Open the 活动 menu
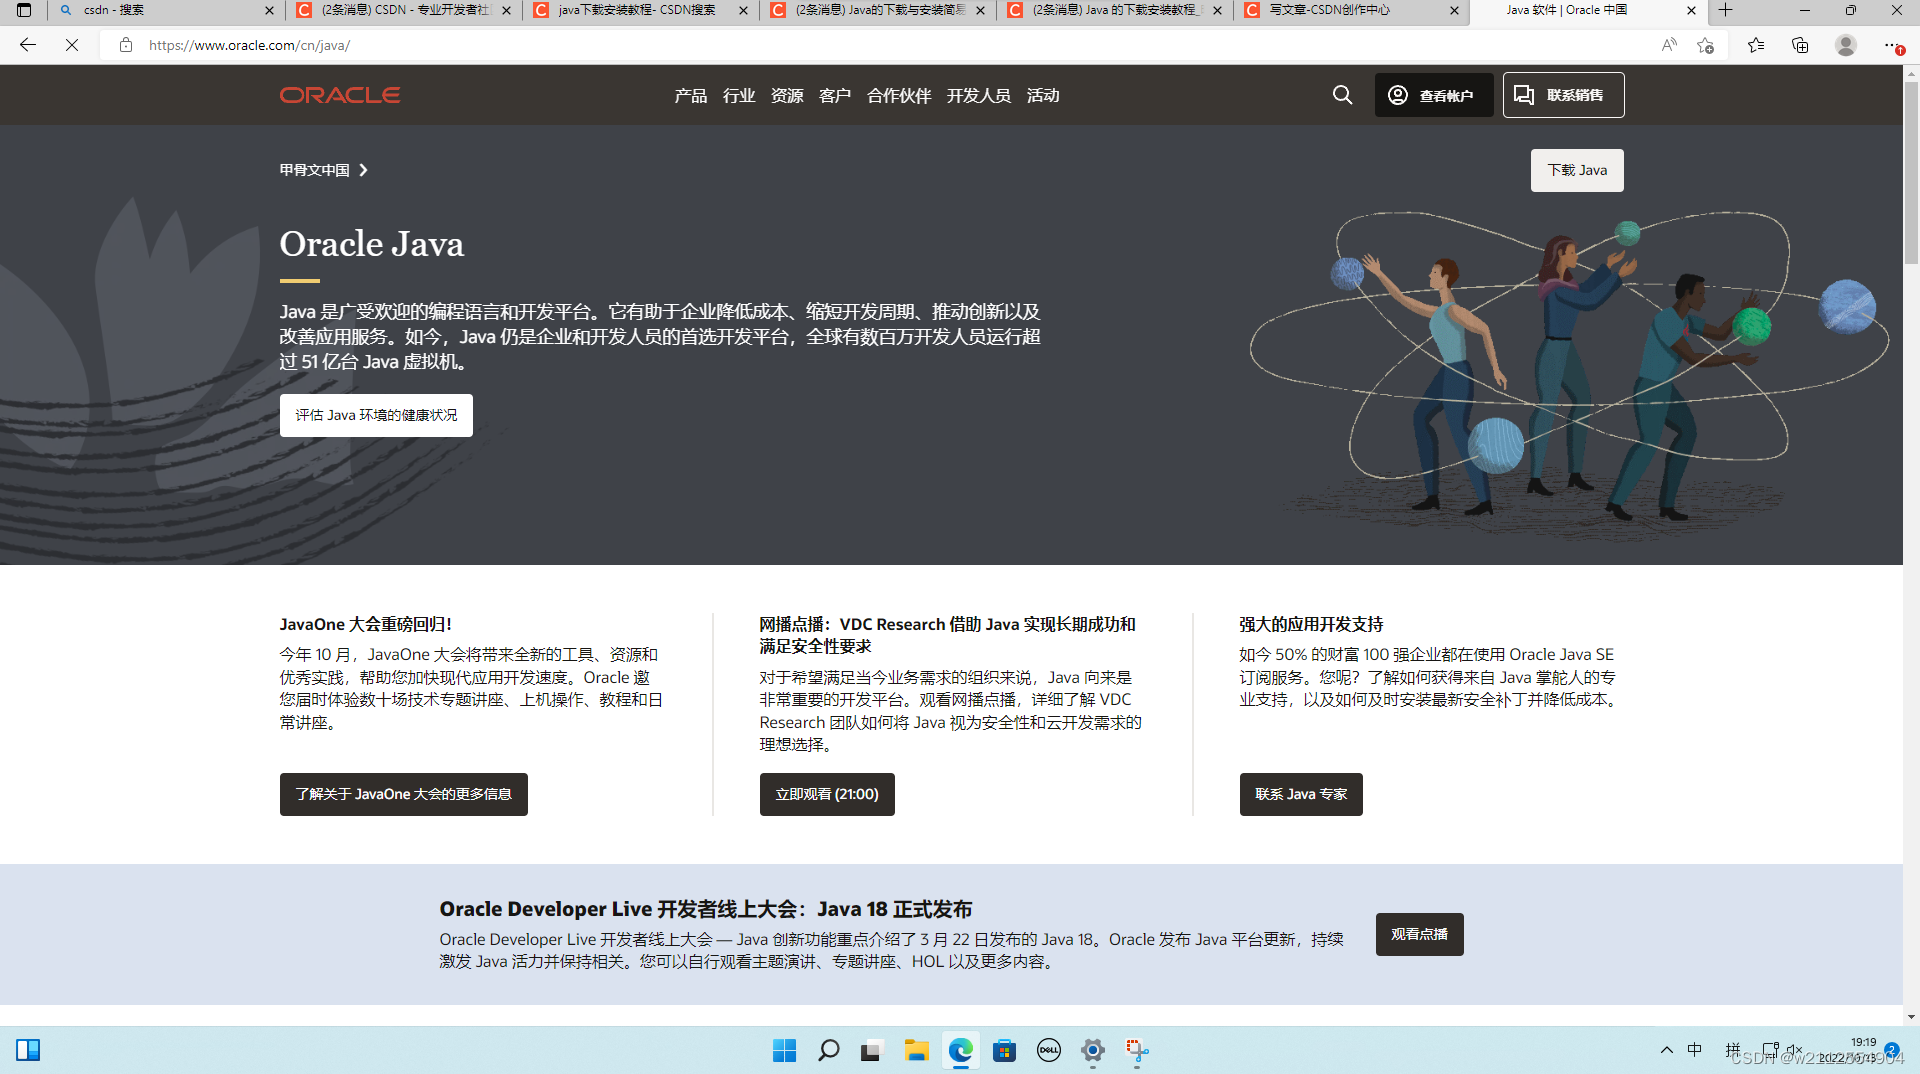The height and width of the screenshot is (1074, 1920). click(x=1043, y=96)
